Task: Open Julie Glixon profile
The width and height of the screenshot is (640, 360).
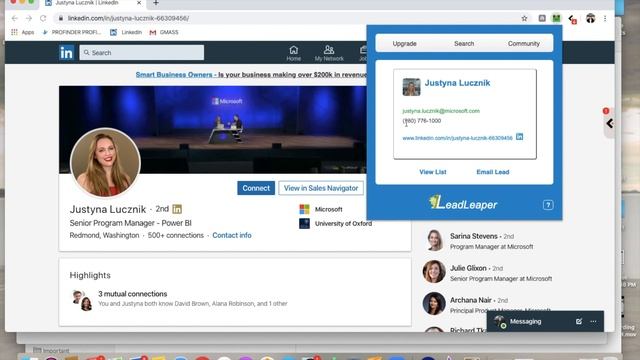Action: [468, 268]
